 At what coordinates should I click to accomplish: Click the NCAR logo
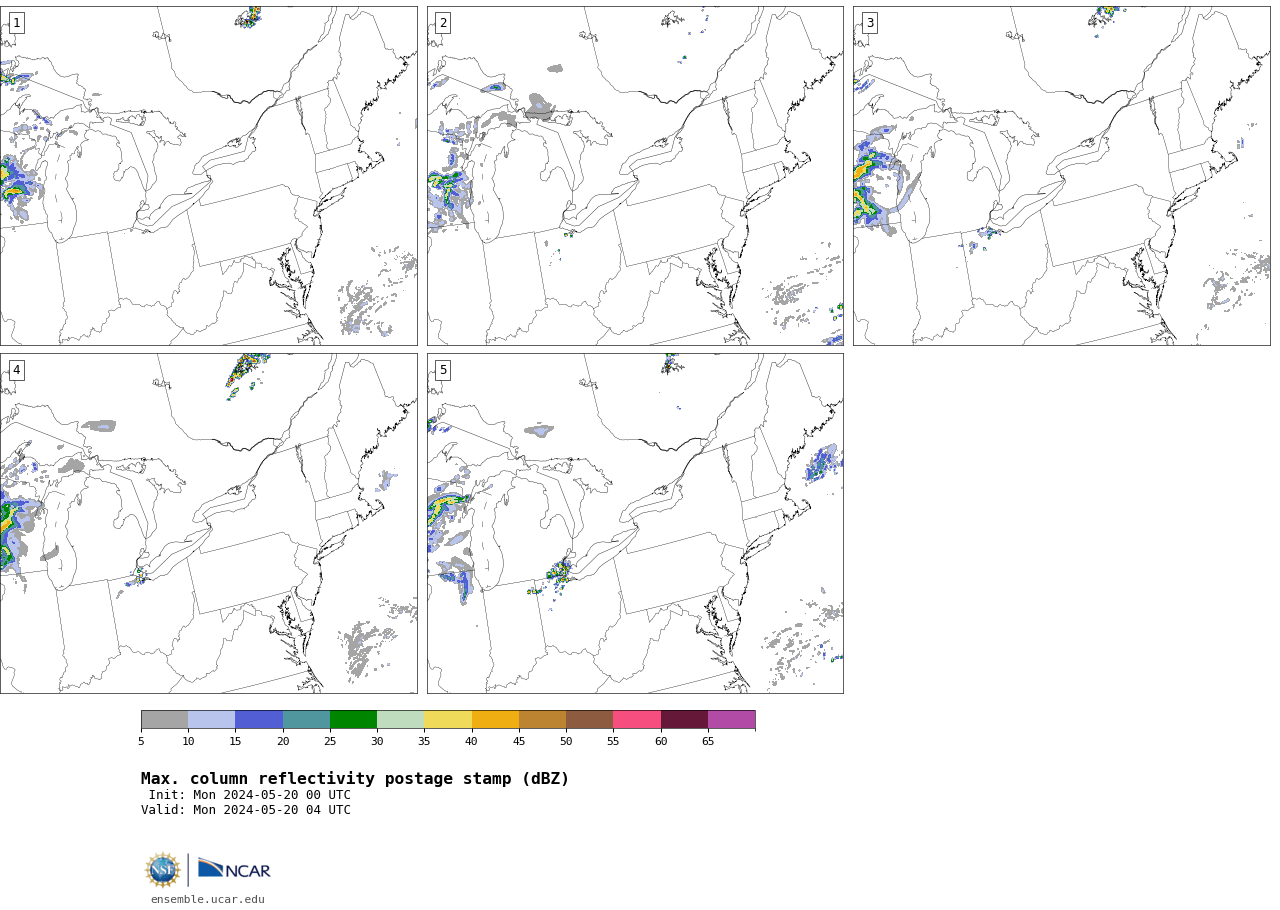[234, 869]
